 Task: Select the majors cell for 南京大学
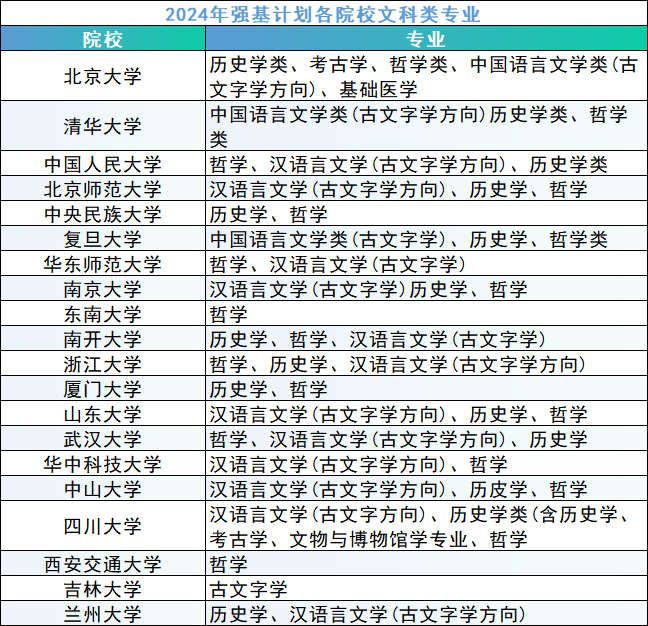(426, 288)
